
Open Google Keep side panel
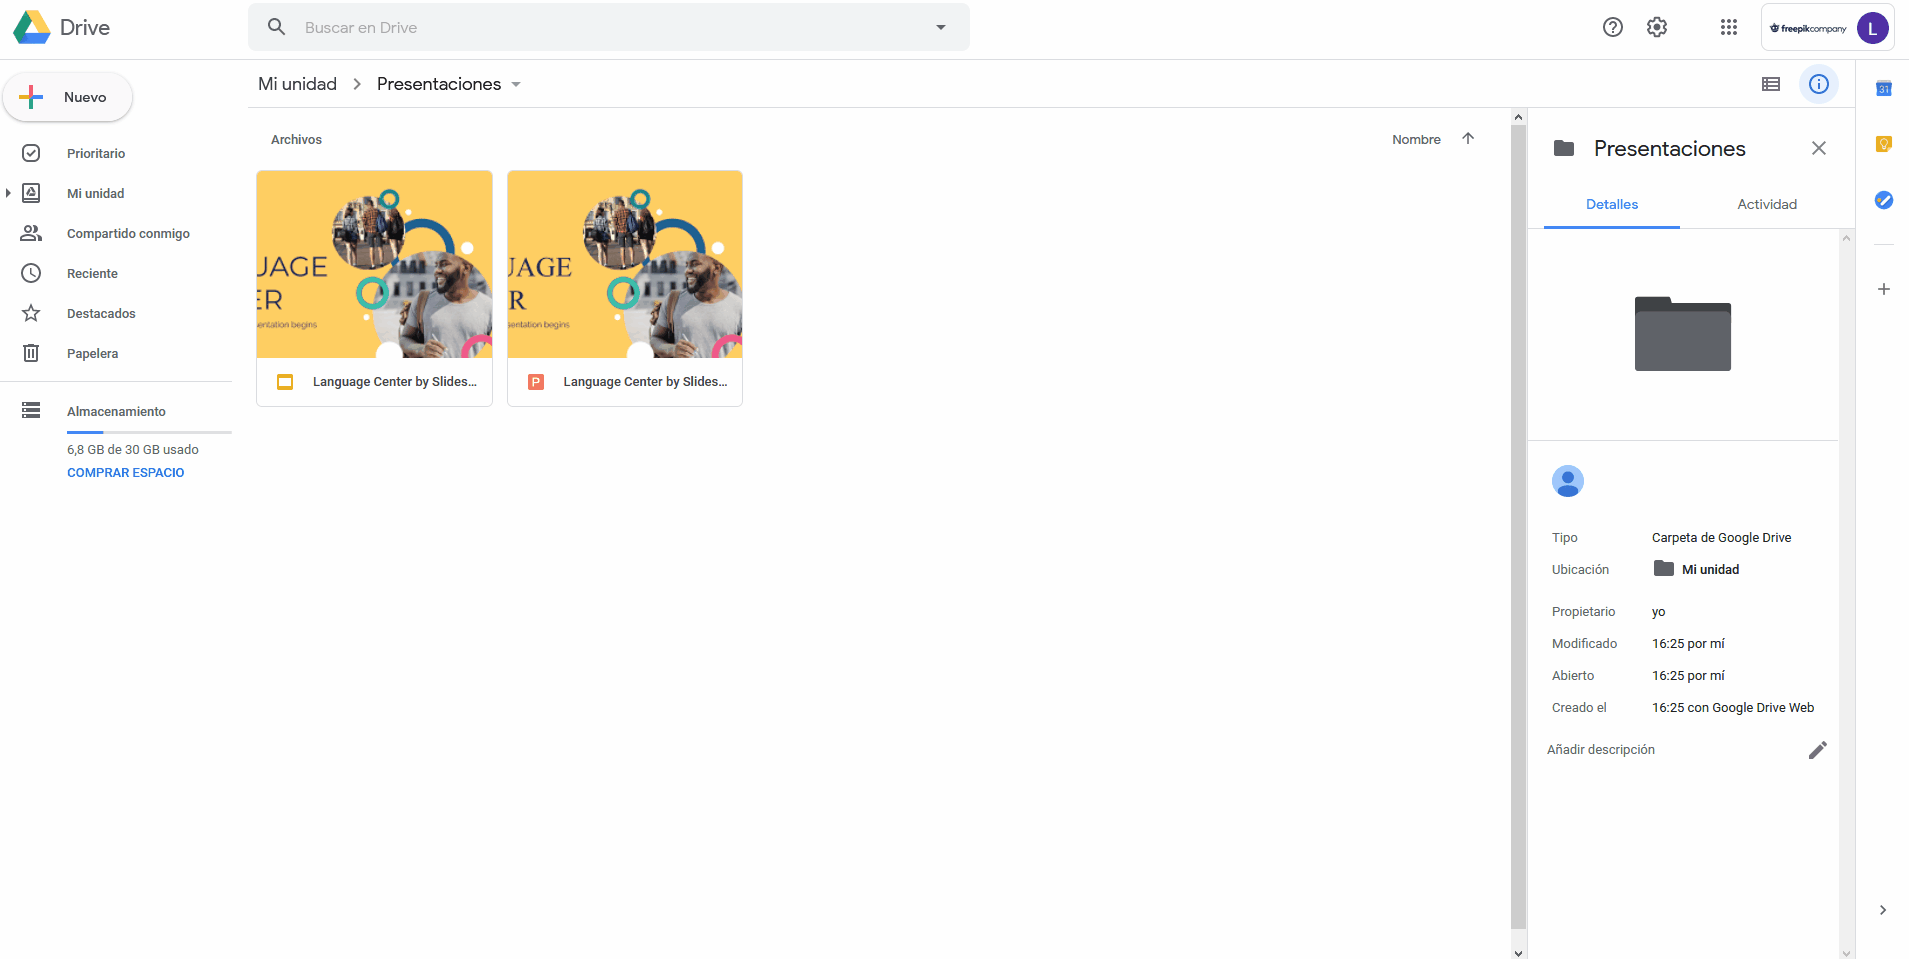coord(1884,145)
